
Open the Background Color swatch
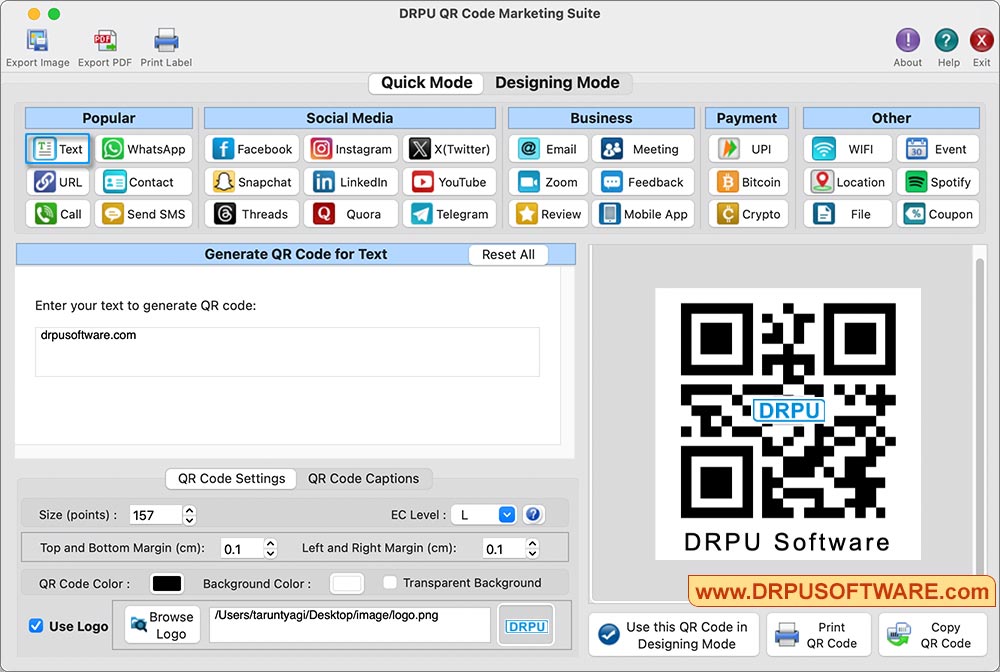point(346,583)
